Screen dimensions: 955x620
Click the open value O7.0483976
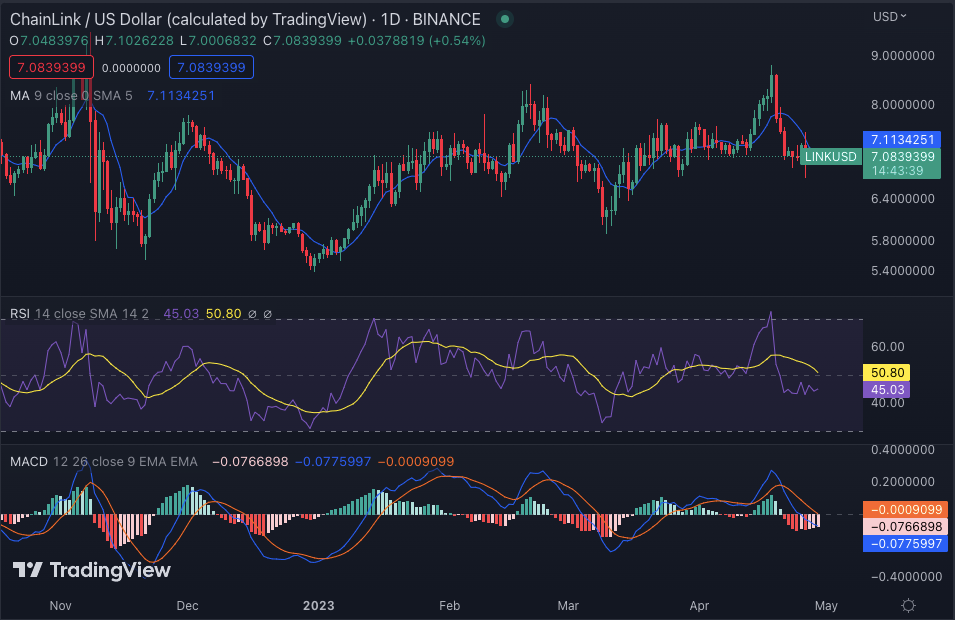pyautogui.click(x=49, y=41)
